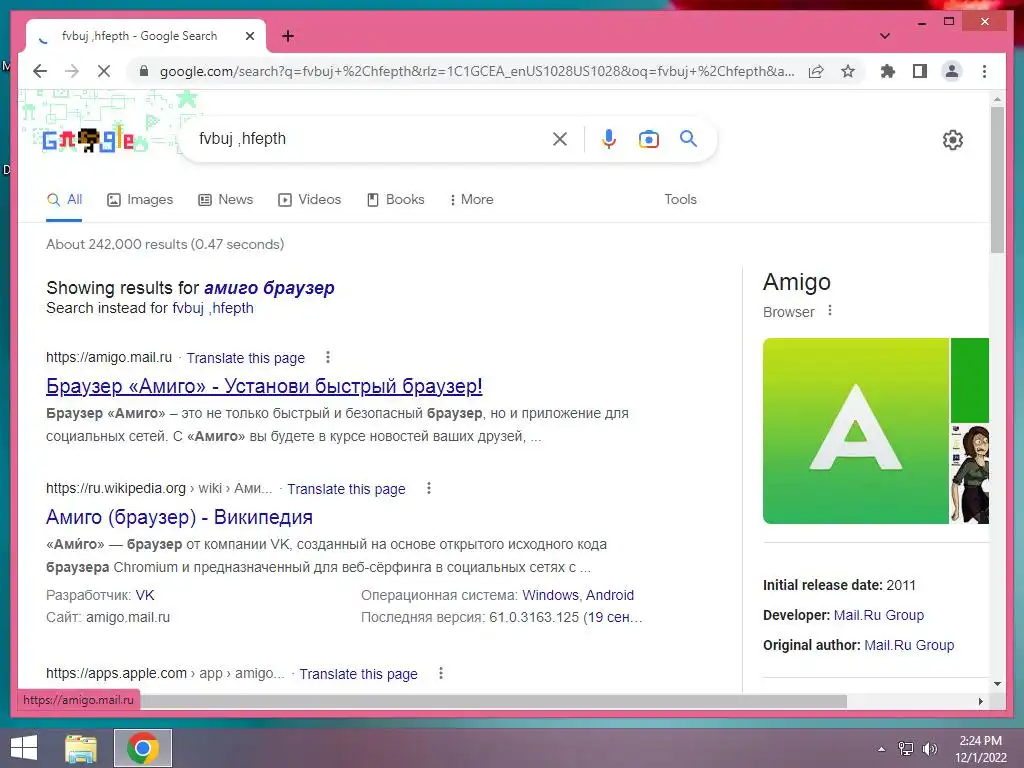The image size is (1024, 768).
Task: Click the horizontal scrollbar right arrow
Action: coord(980,701)
